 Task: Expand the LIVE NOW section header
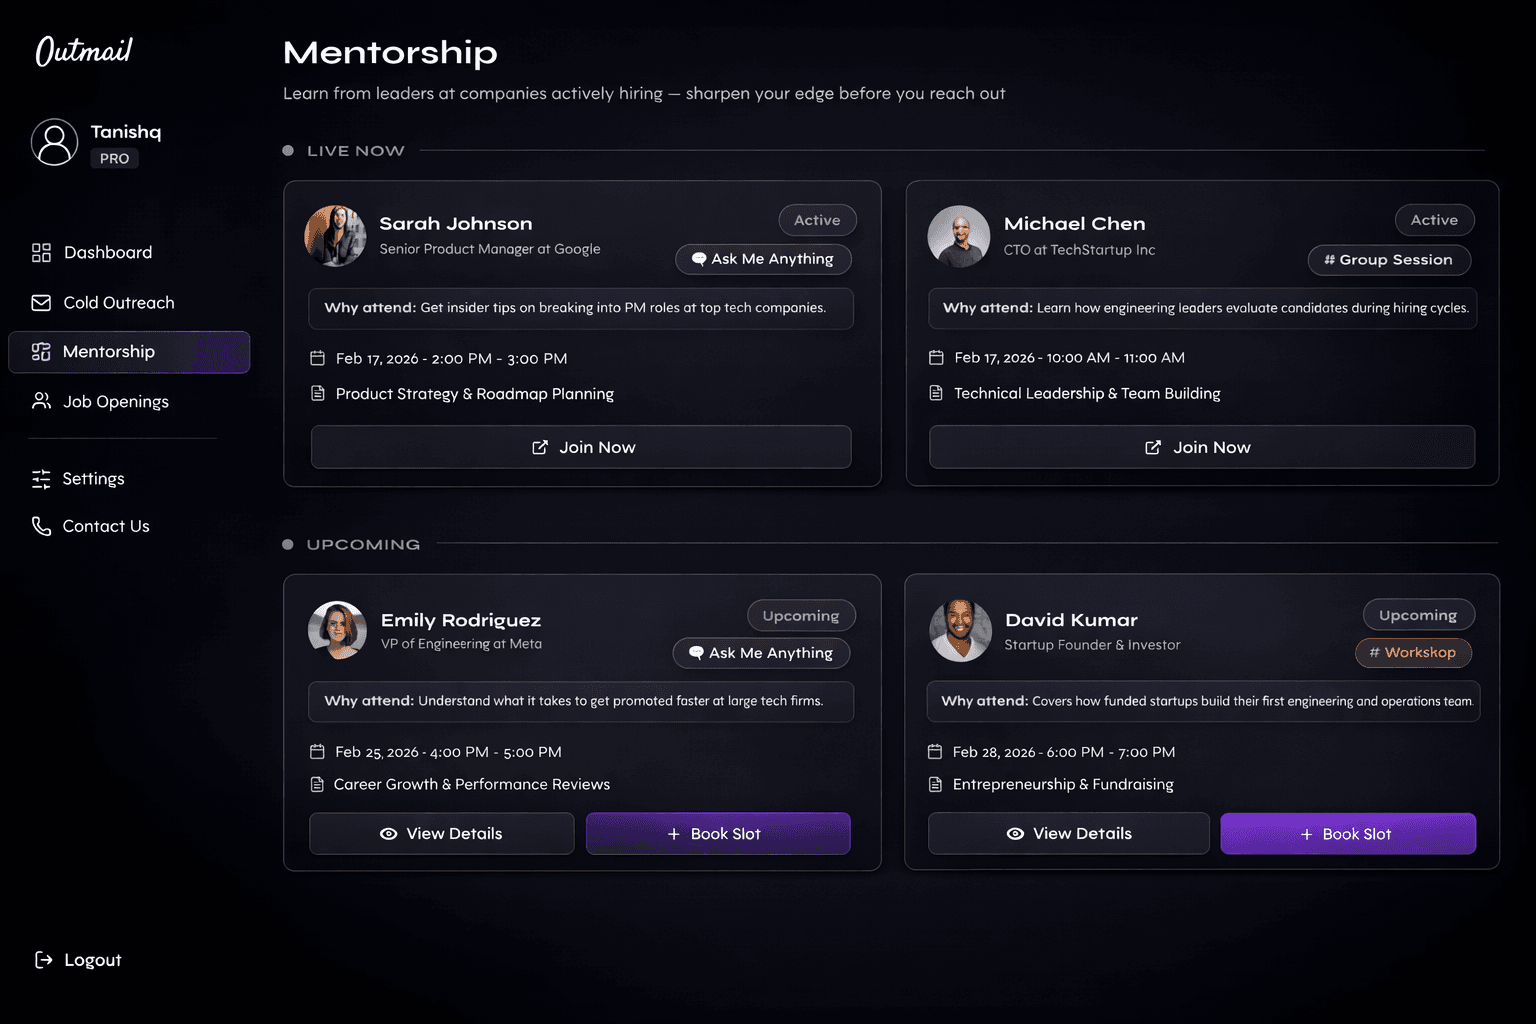(x=355, y=150)
